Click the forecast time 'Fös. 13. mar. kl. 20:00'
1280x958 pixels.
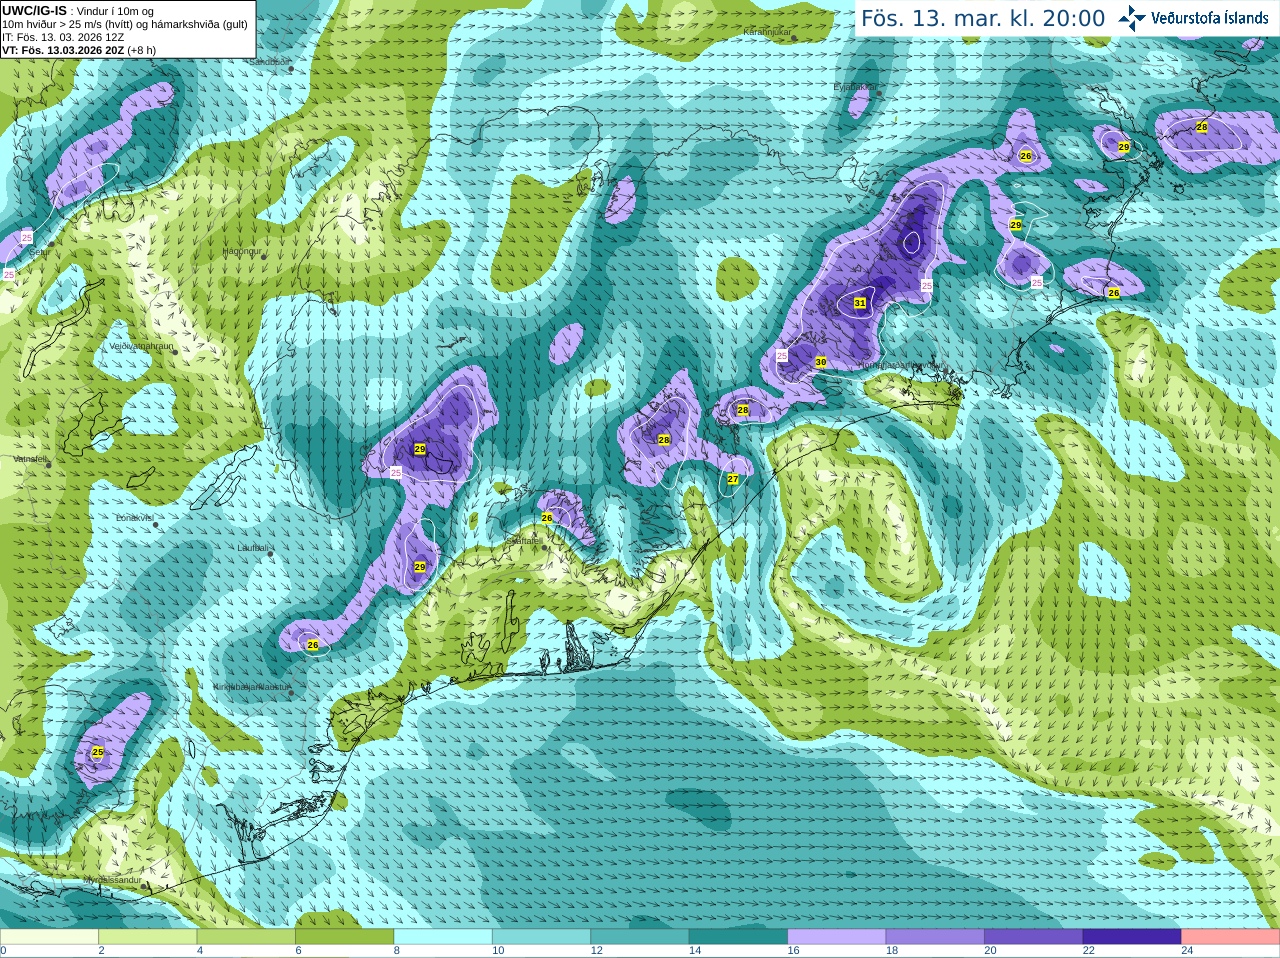click(983, 19)
